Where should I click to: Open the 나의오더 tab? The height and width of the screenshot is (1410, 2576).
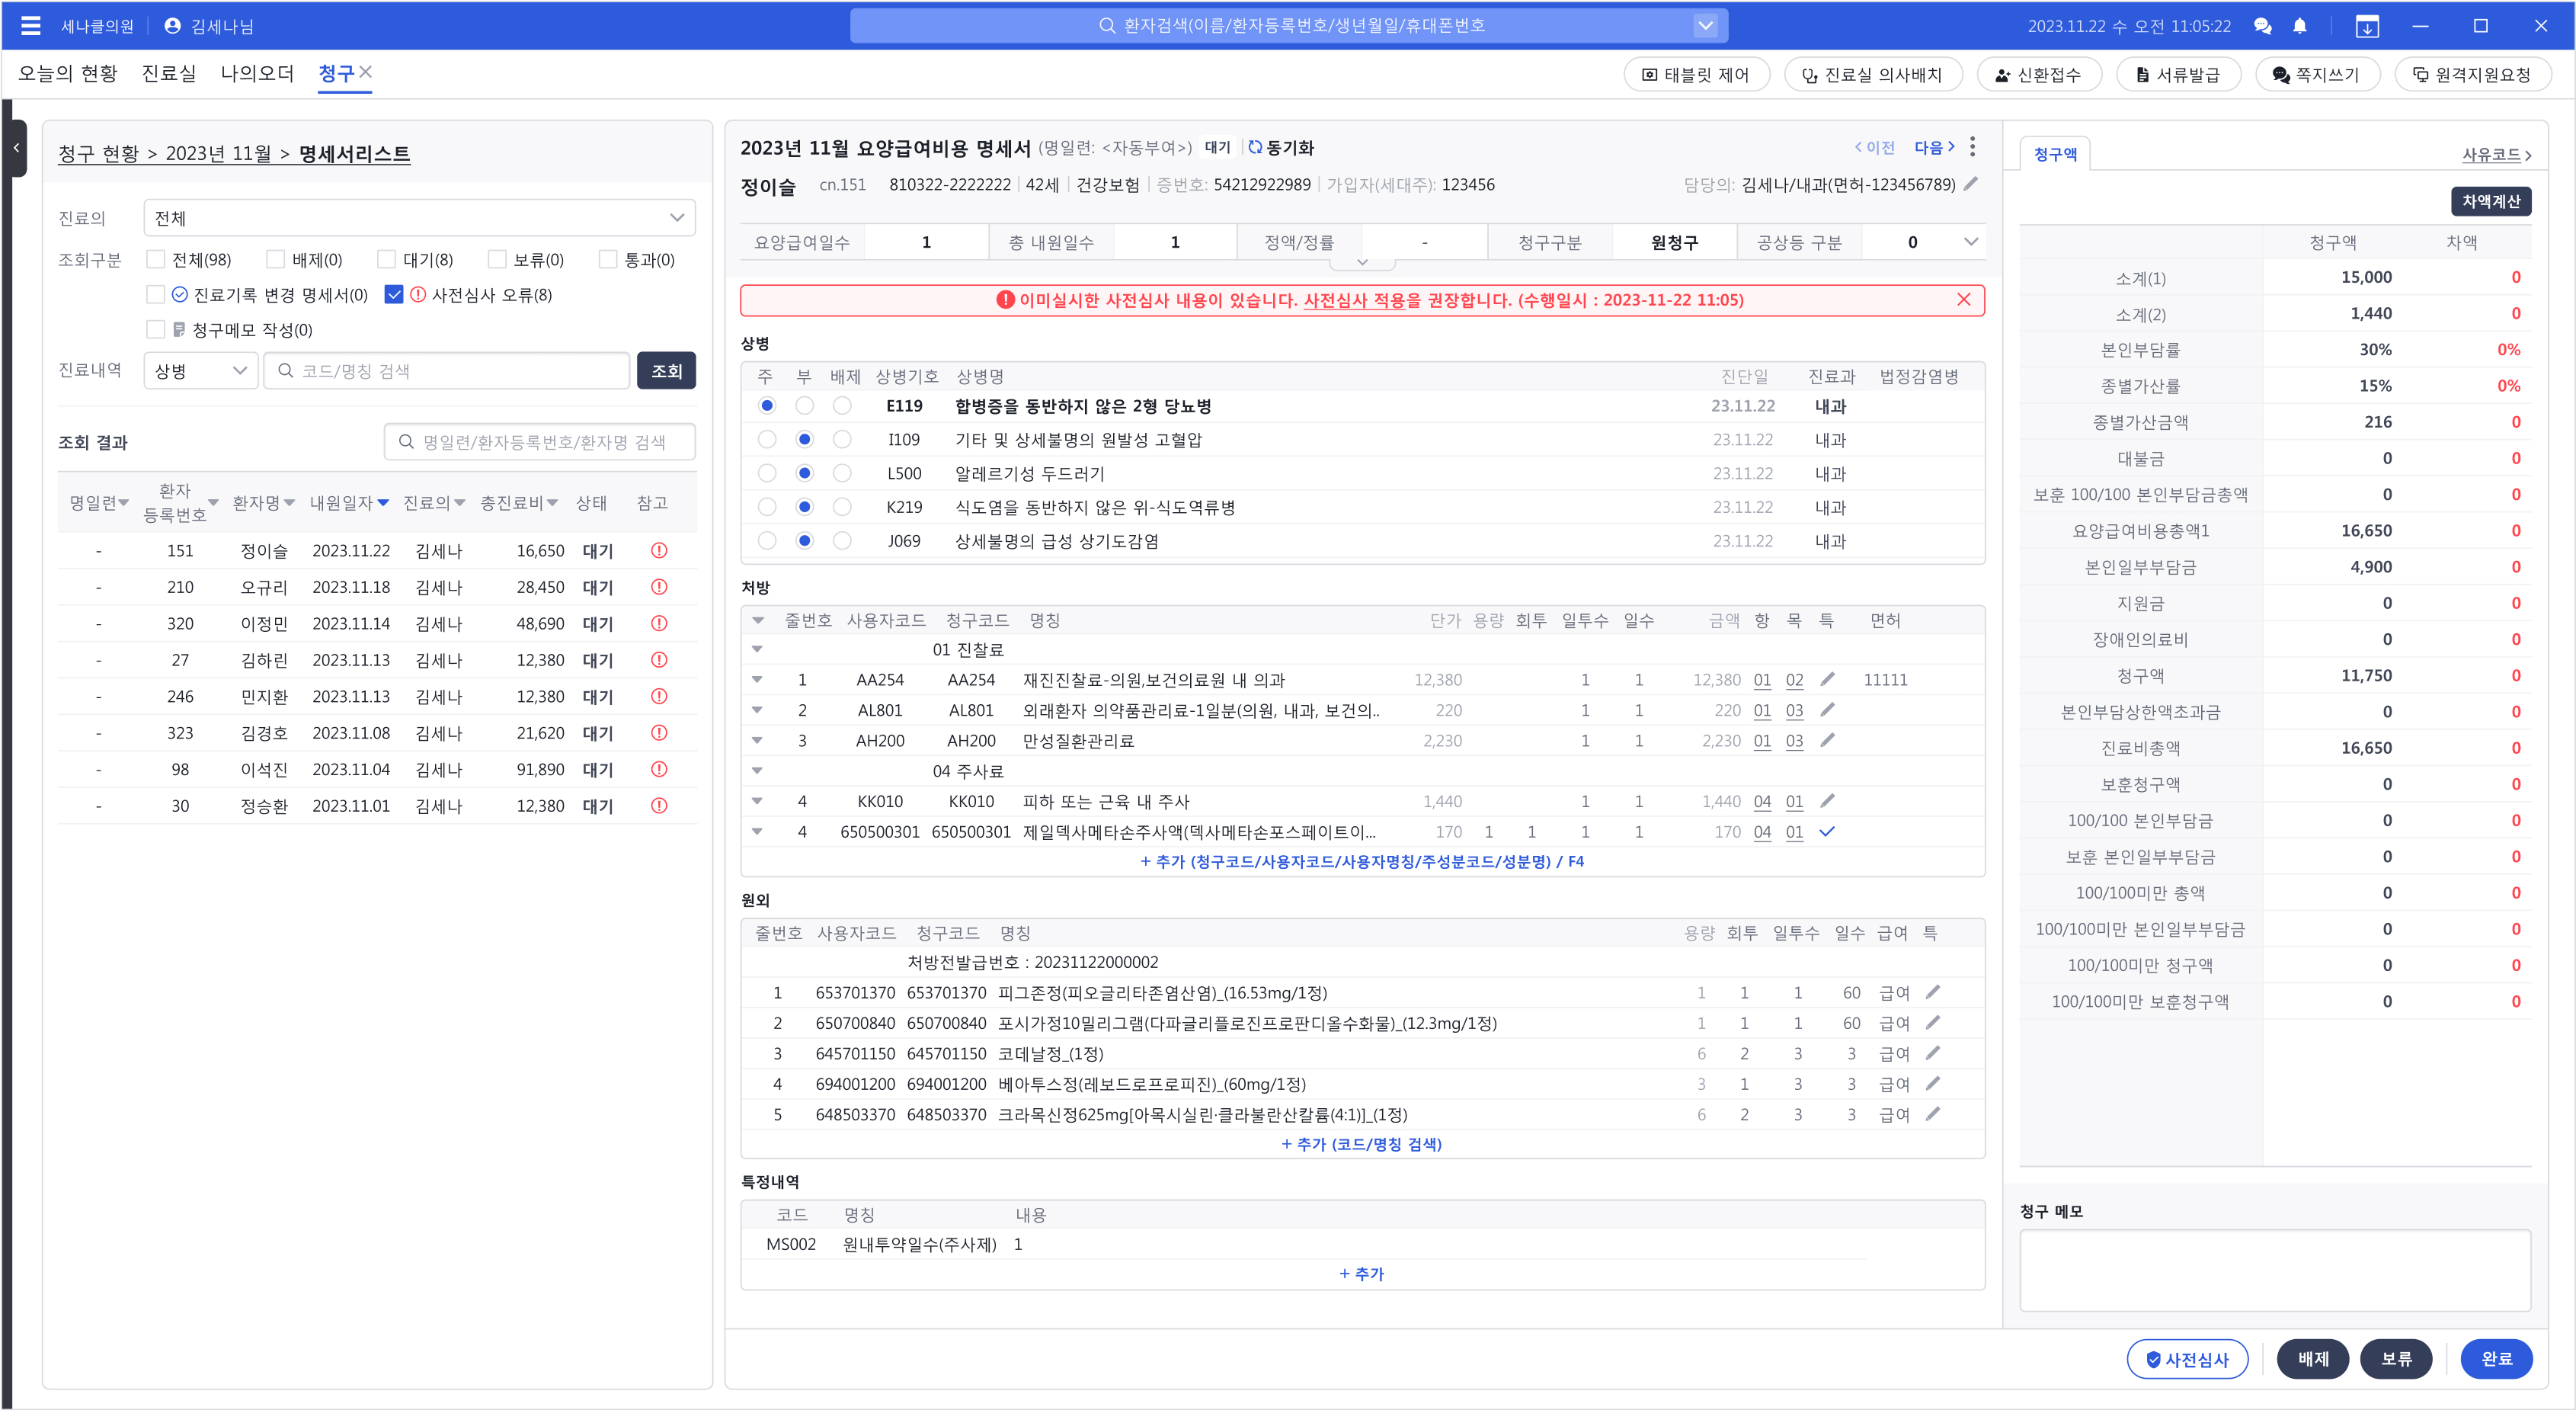click(257, 73)
